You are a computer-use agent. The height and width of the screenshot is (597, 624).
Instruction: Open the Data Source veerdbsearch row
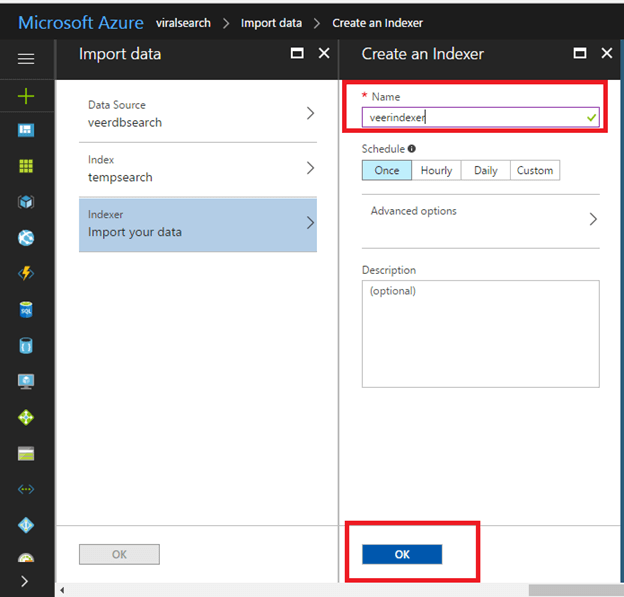click(x=198, y=114)
